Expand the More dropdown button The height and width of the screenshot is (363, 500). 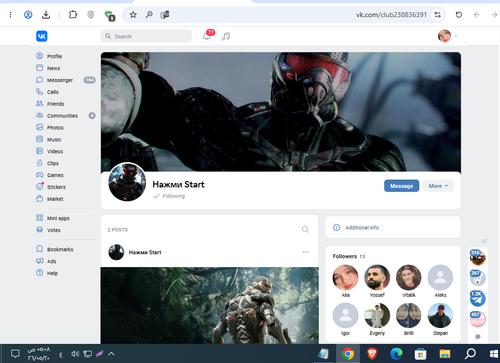(x=438, y=186)
